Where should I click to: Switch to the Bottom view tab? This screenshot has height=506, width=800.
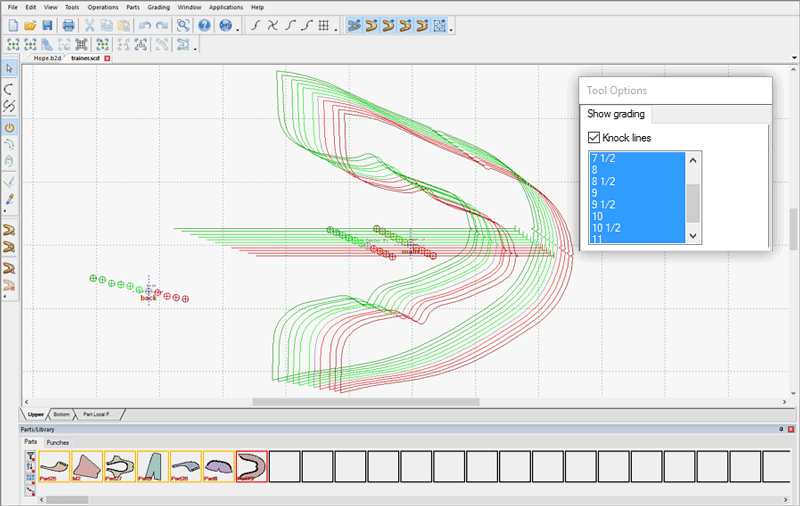(x=61, y=414)
